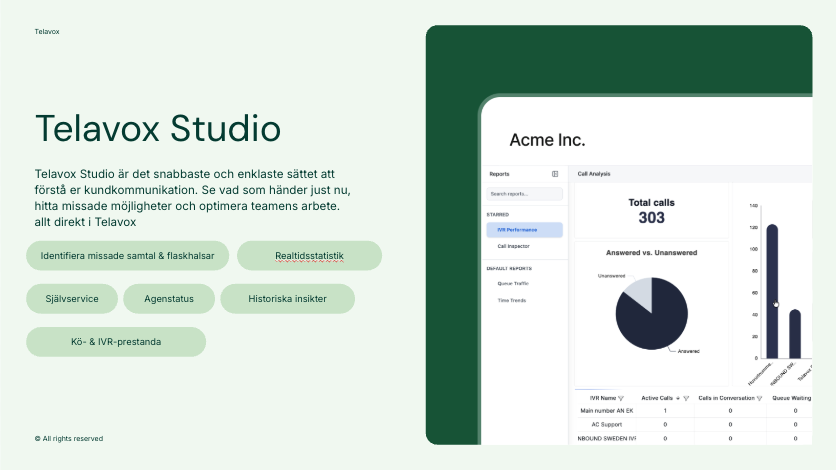
Task: Click the Realtidsstatistik pill
Action: [309, 256]
